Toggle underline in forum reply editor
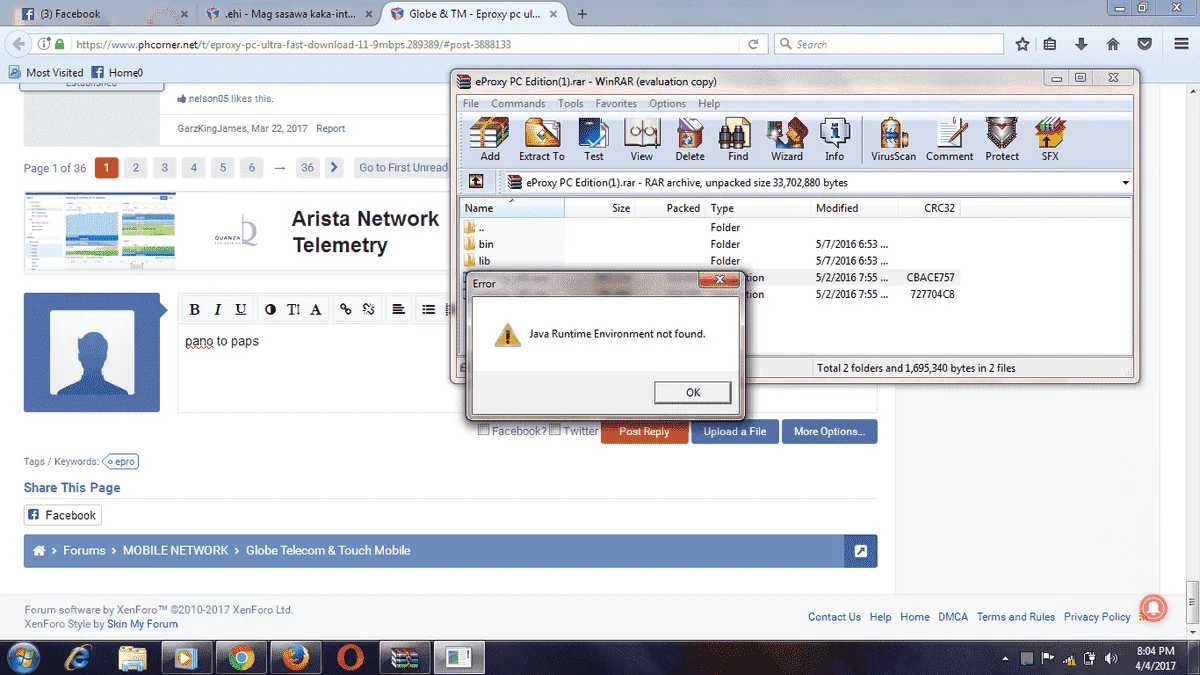The height and width of the screenshot is (675, 1200). pyautogui.click(x=241, y=310)
